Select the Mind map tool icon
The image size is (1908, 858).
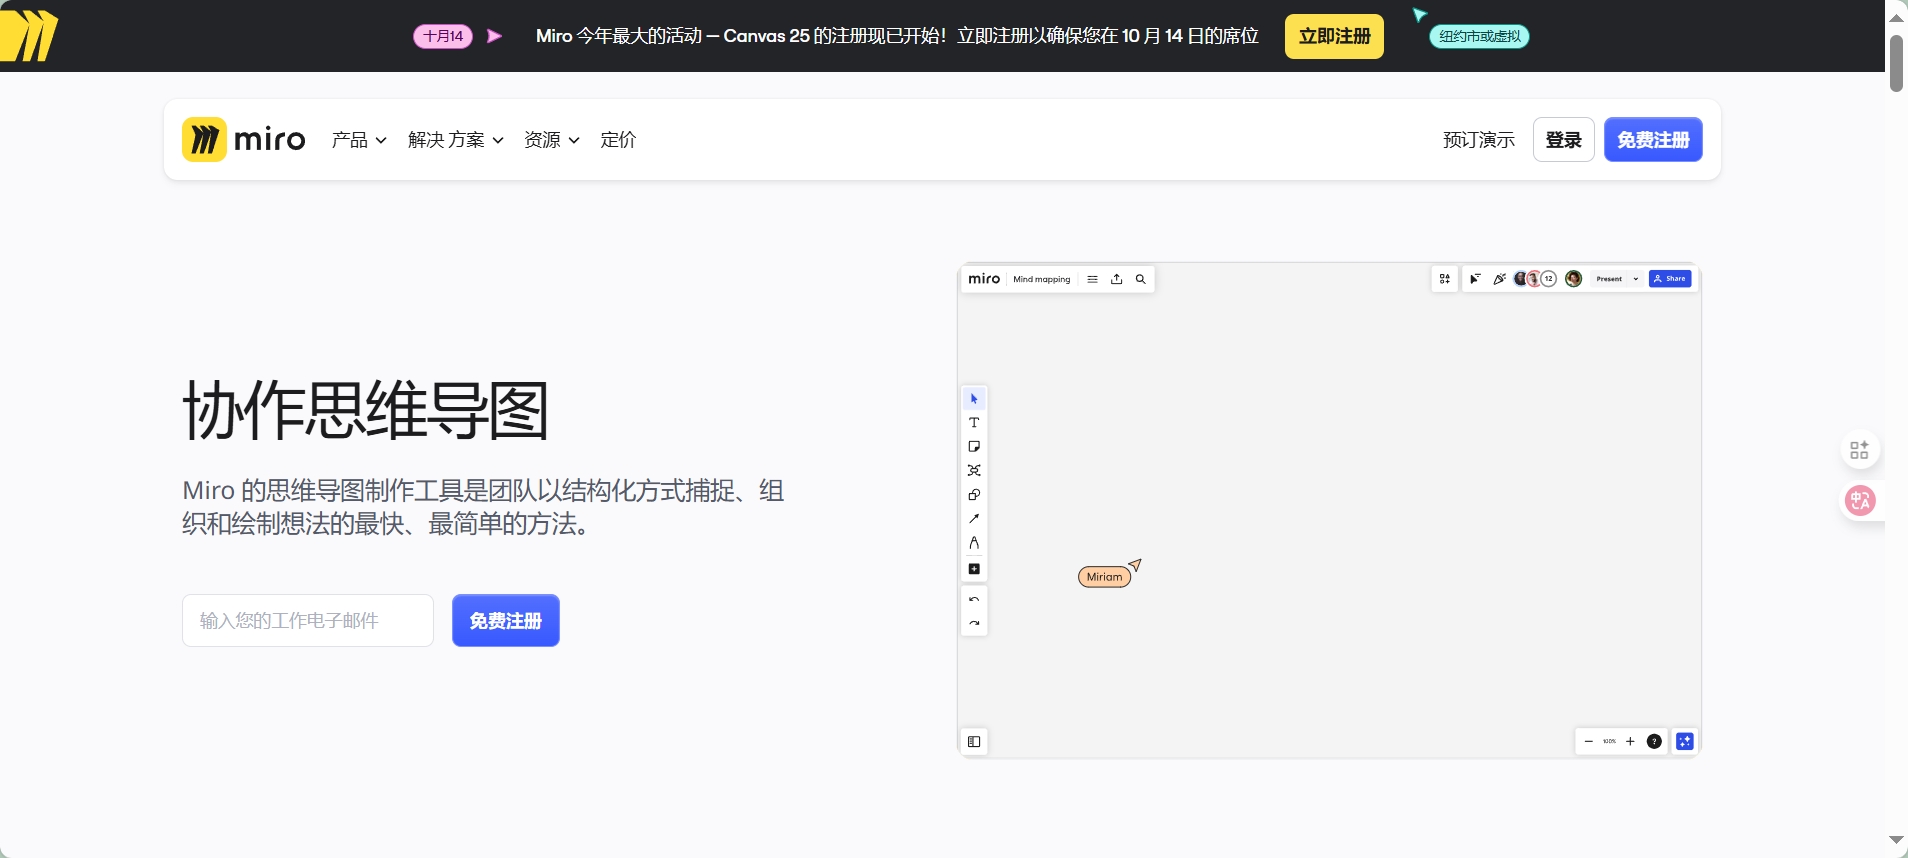[974, 471]
